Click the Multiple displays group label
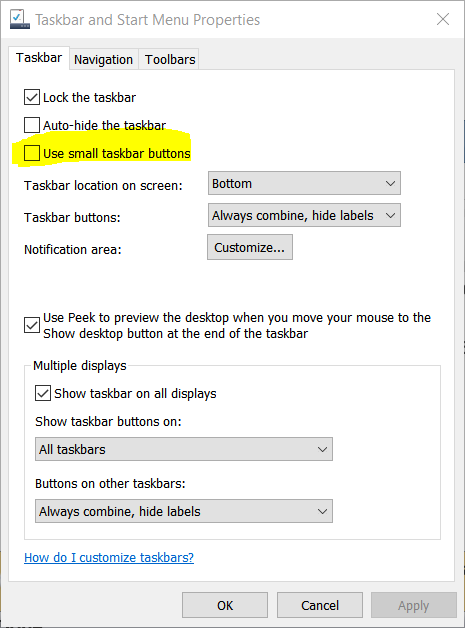465x628 pixels. pos(80,366)
